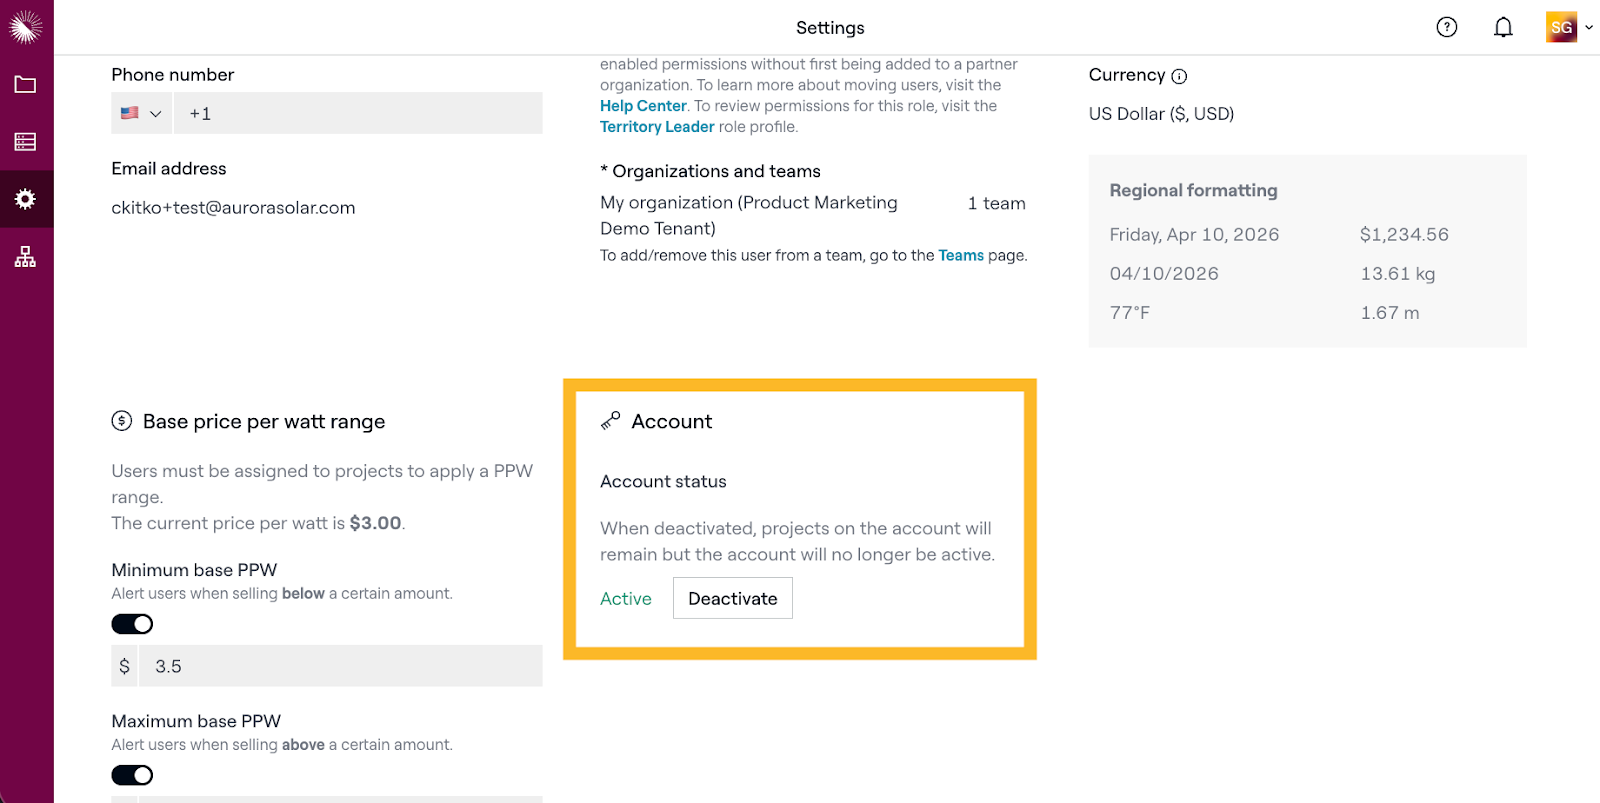This screenshot has width=1600, height=803.
Task: Toggle the Maximum base PPW alert switch
Action: tap(132, 775)
